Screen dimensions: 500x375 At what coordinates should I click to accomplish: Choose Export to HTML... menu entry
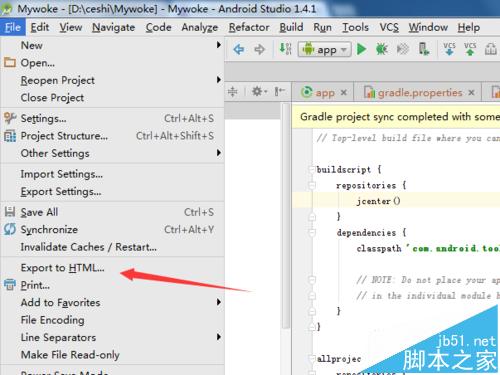pyautogui.click(x=112, y=267)
